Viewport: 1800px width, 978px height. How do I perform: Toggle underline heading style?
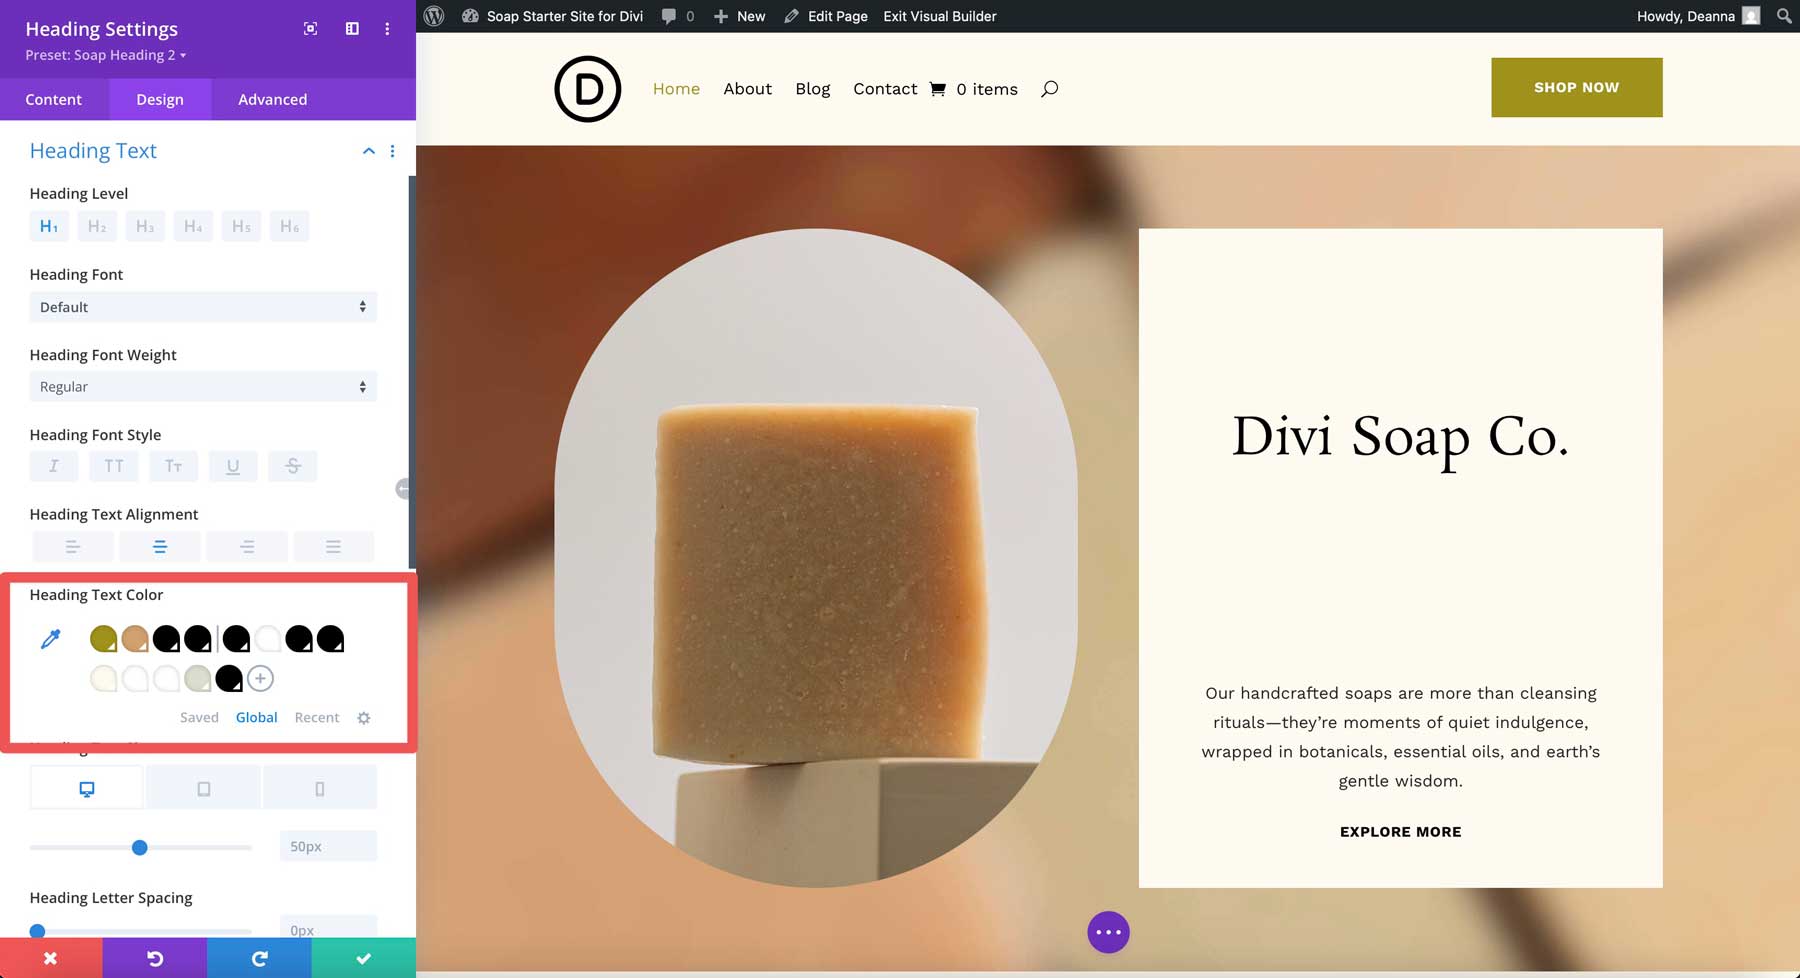click(x=233, y=466)
